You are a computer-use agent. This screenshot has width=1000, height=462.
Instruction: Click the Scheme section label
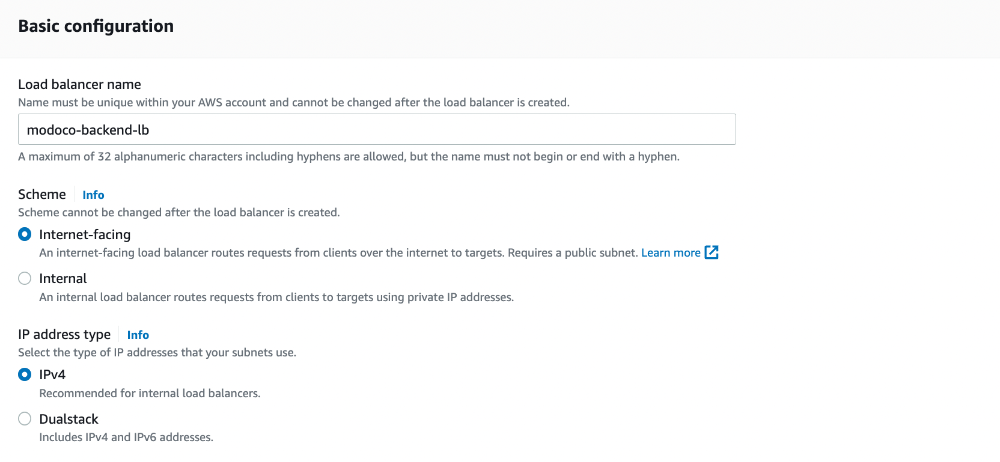(x=41, y=195)
